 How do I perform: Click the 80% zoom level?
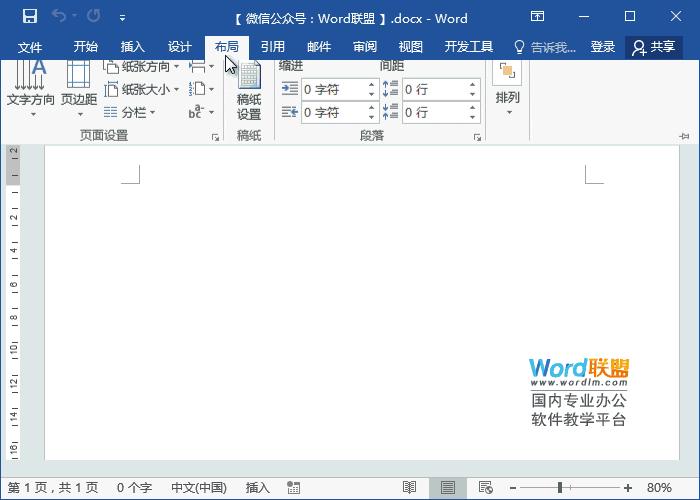tap(659, 488)
